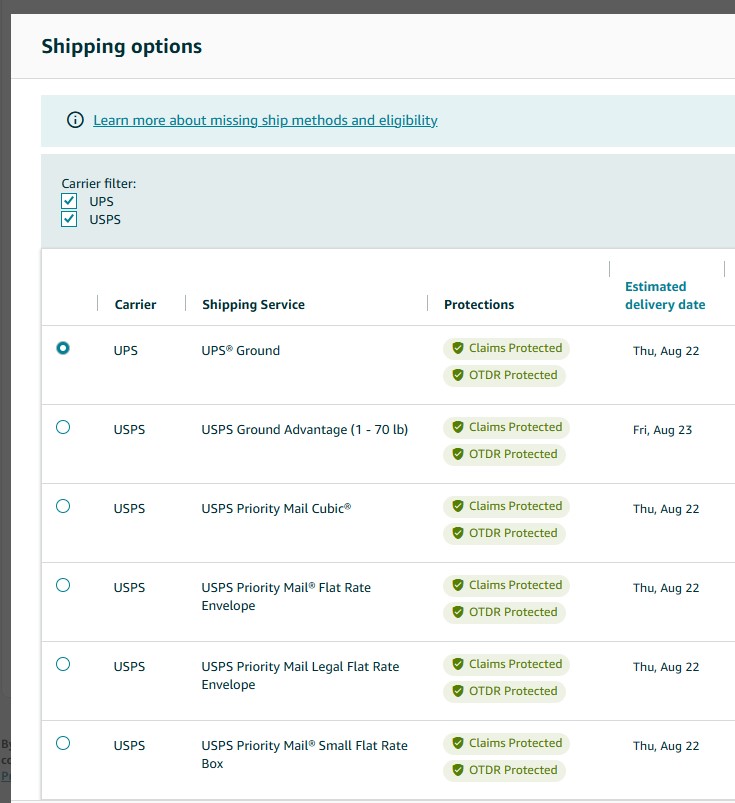This screenshot has width=735, height=803.
Task: Click Claims Protected badge in Priority Mail Flat Rate Envelope row
Action: coord(507,585)
